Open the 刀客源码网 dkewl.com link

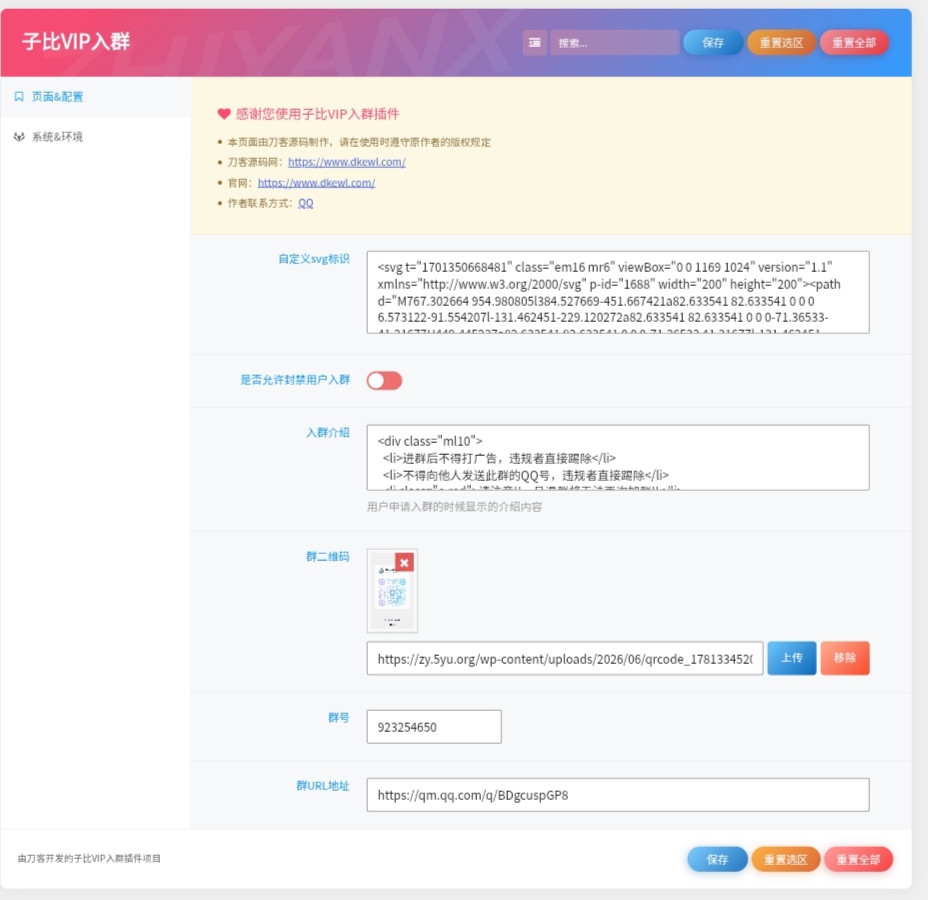(x=346, y=162)
